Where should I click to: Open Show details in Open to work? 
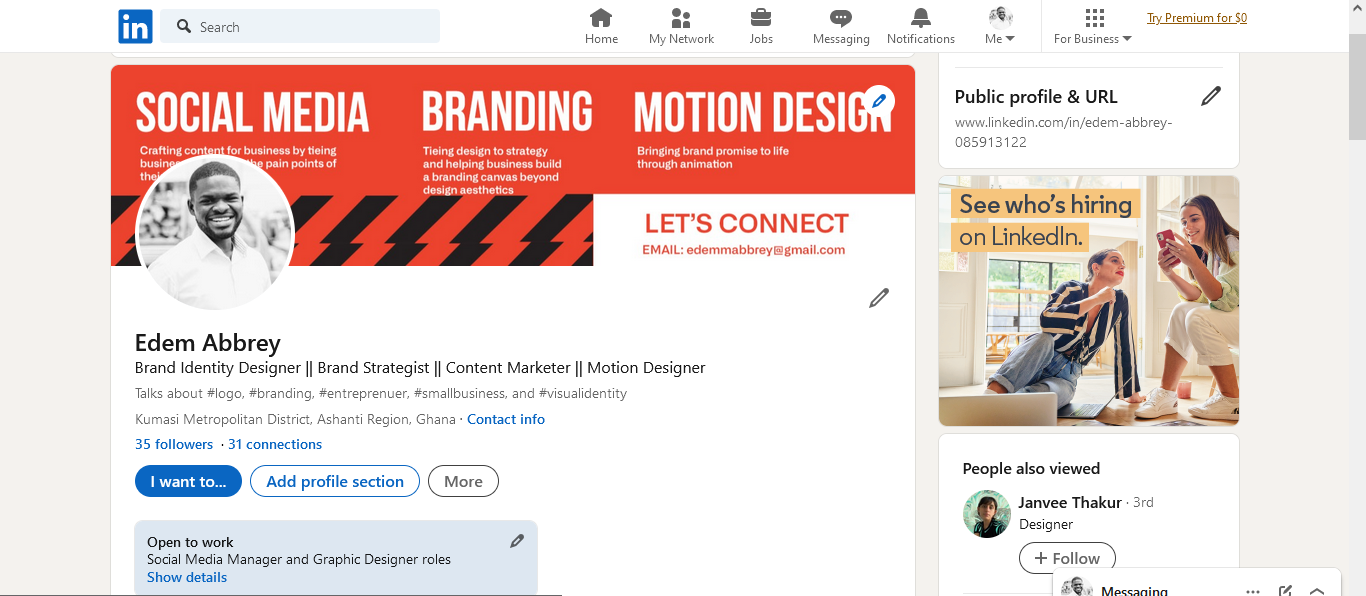(x=187, y=577)
